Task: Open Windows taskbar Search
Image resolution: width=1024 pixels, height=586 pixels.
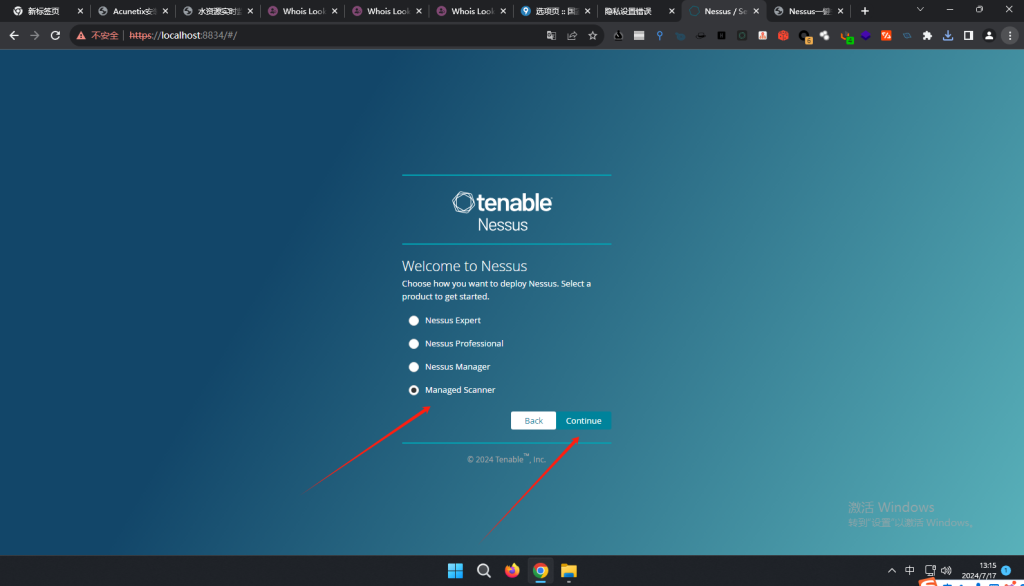Action: coord(483,571)
